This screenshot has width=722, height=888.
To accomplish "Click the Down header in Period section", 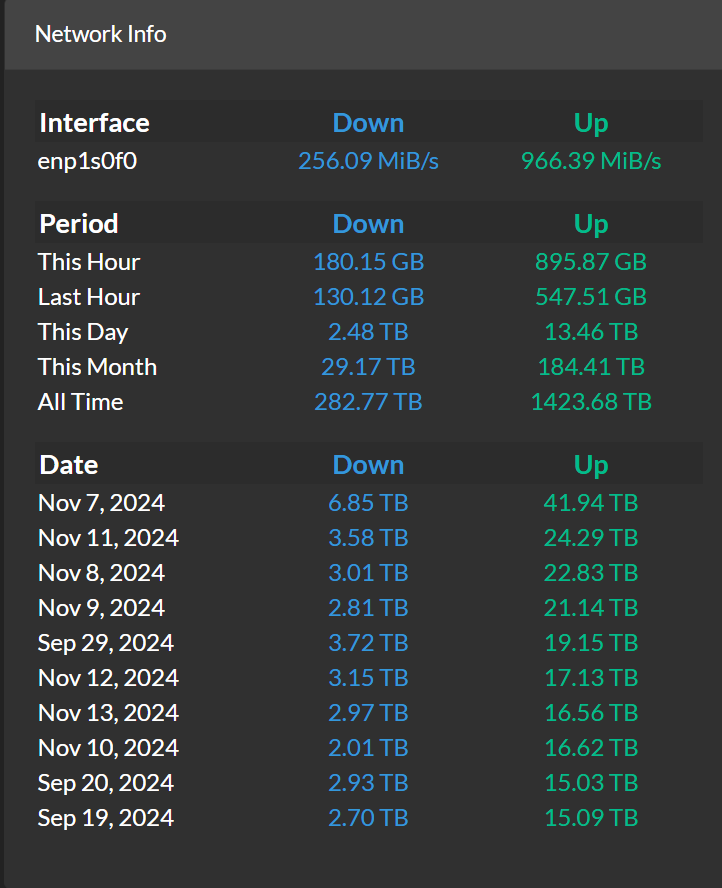I will click(x=368, y=224).
